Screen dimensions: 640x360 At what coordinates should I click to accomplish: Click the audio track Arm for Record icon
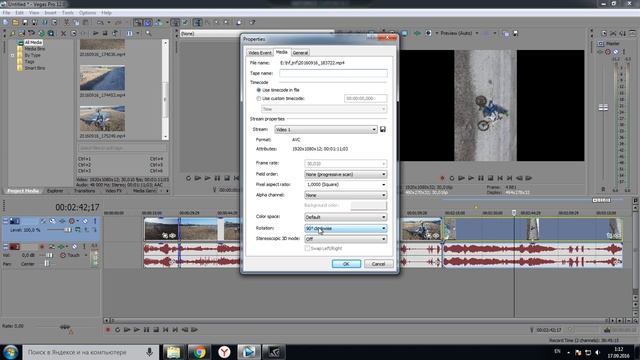click(42, 247)
